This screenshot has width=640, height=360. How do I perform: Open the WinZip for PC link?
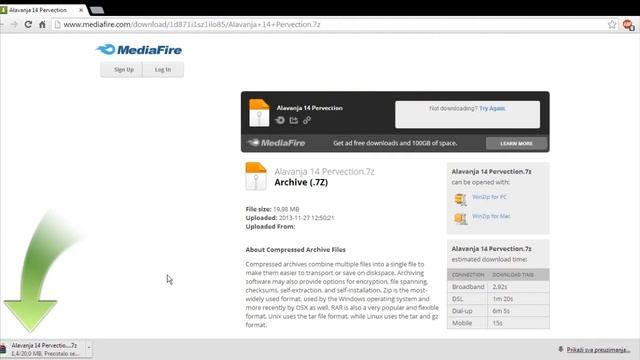click(x=489, y=197)
